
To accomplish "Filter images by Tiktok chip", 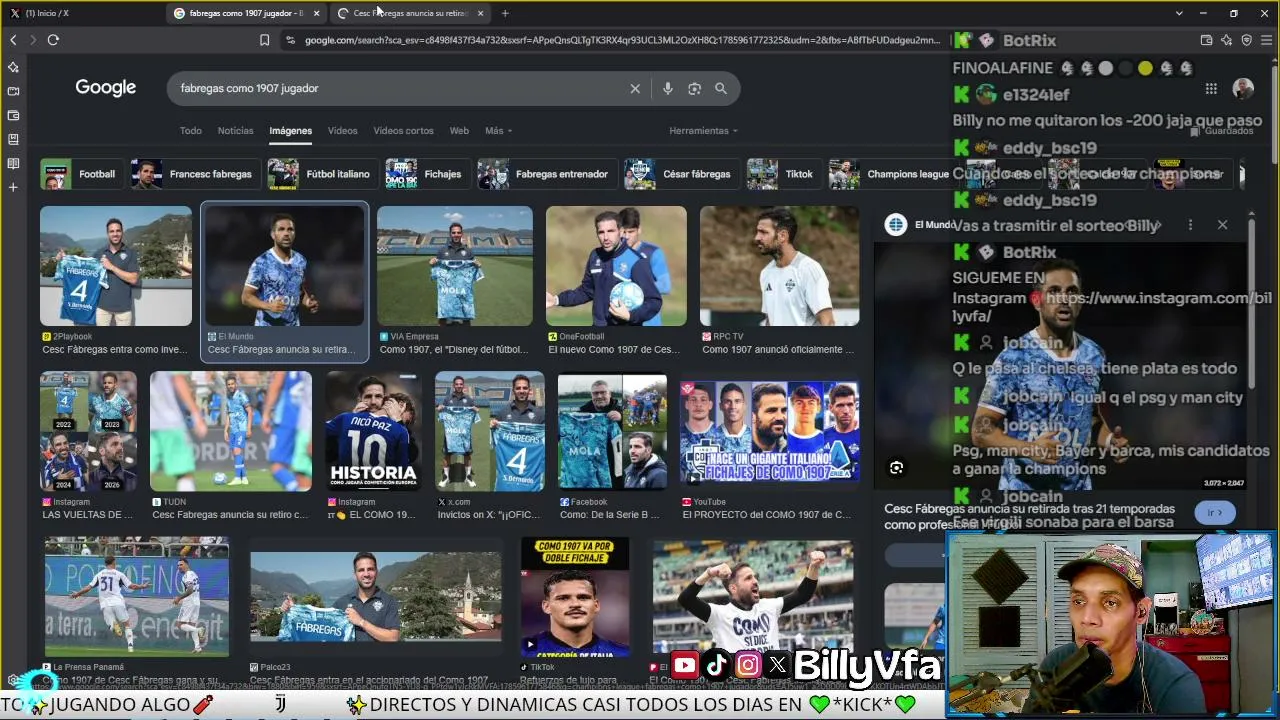I will point(782,174).
